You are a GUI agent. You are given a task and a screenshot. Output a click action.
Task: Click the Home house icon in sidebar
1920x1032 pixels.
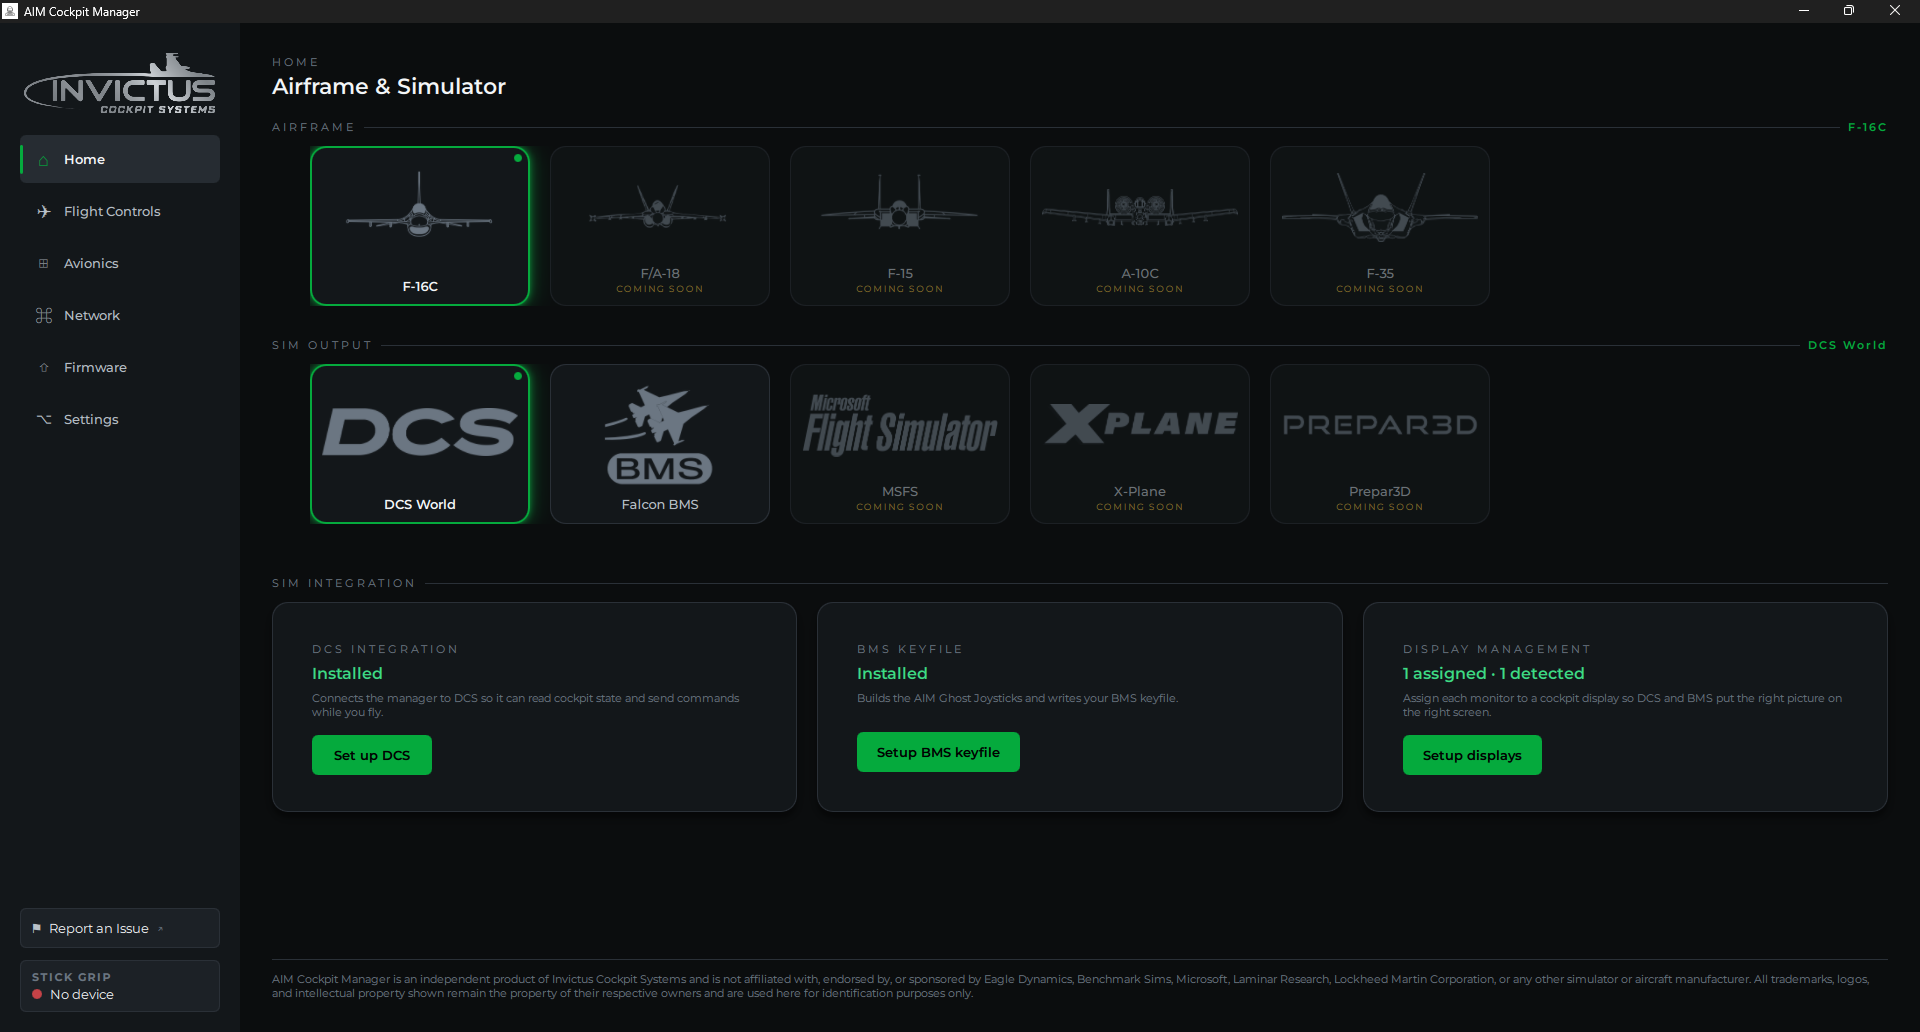coord(43,160)
